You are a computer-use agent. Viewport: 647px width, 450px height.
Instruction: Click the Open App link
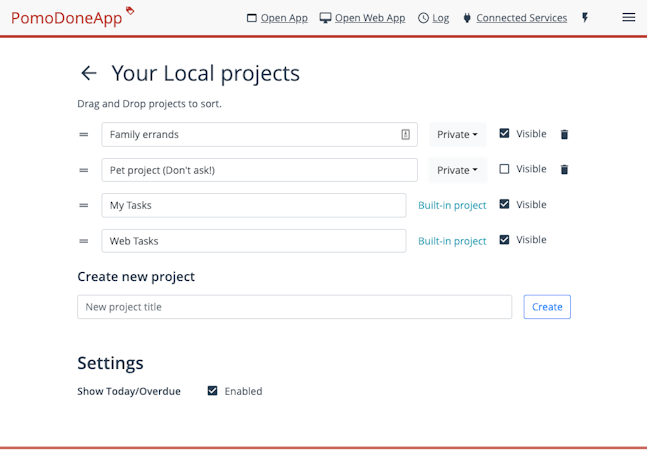coord(277,18)
